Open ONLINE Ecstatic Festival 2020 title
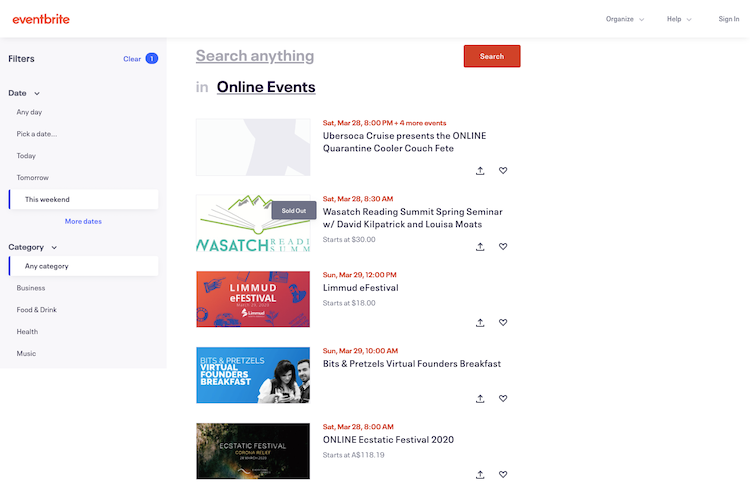 point(388,440)
